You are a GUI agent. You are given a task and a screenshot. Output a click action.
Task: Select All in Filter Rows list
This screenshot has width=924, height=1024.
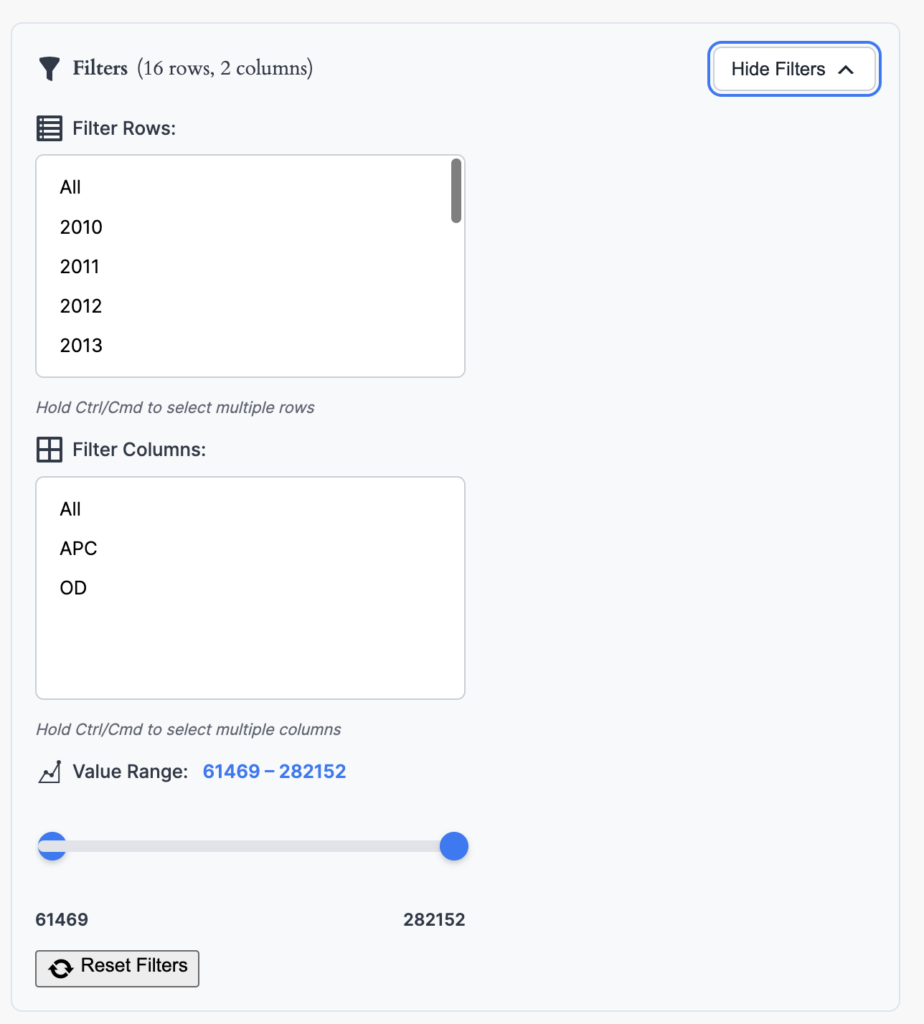click(70, 187)
